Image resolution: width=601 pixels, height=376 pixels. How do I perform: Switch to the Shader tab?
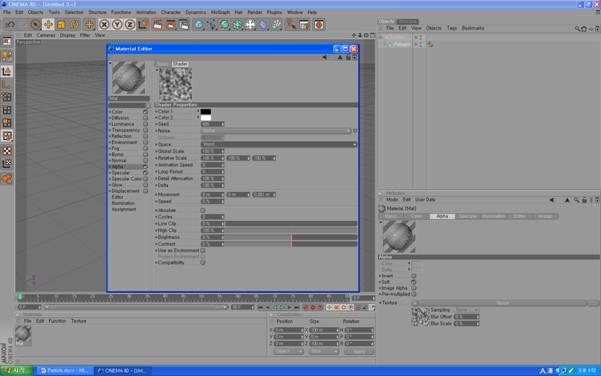(x=180, y=64)
